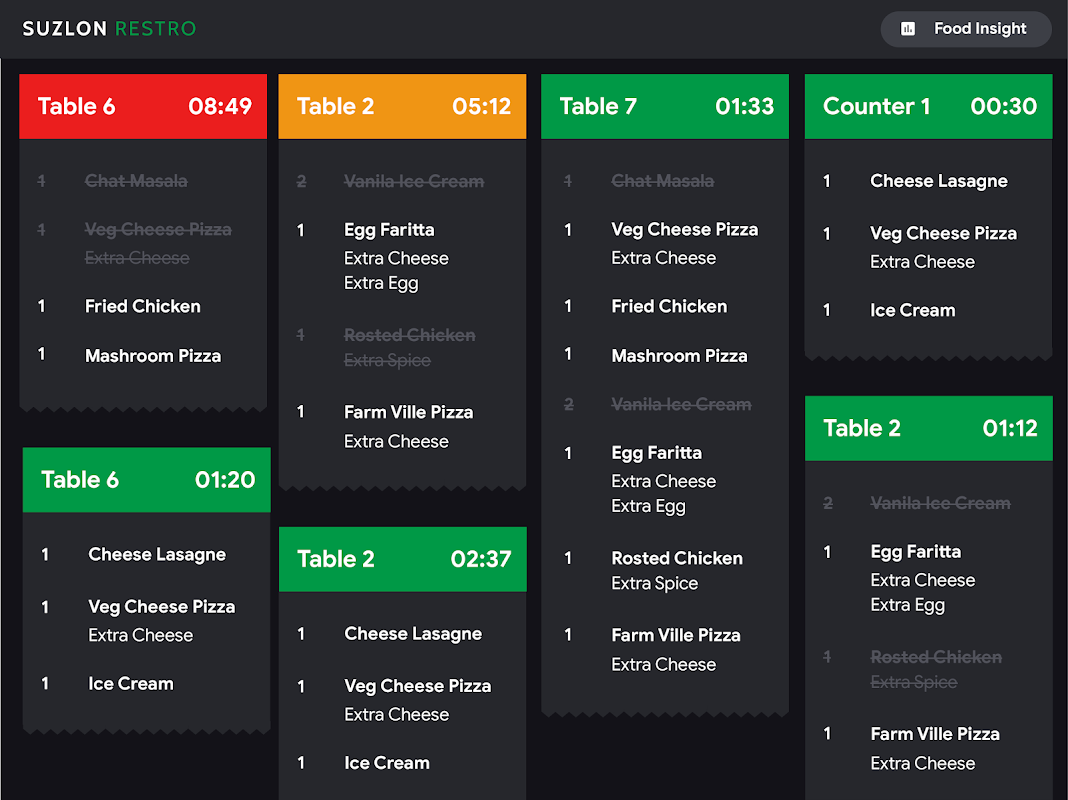
Task: Click the bar chart icon in Food Insight
Action: 908,29
